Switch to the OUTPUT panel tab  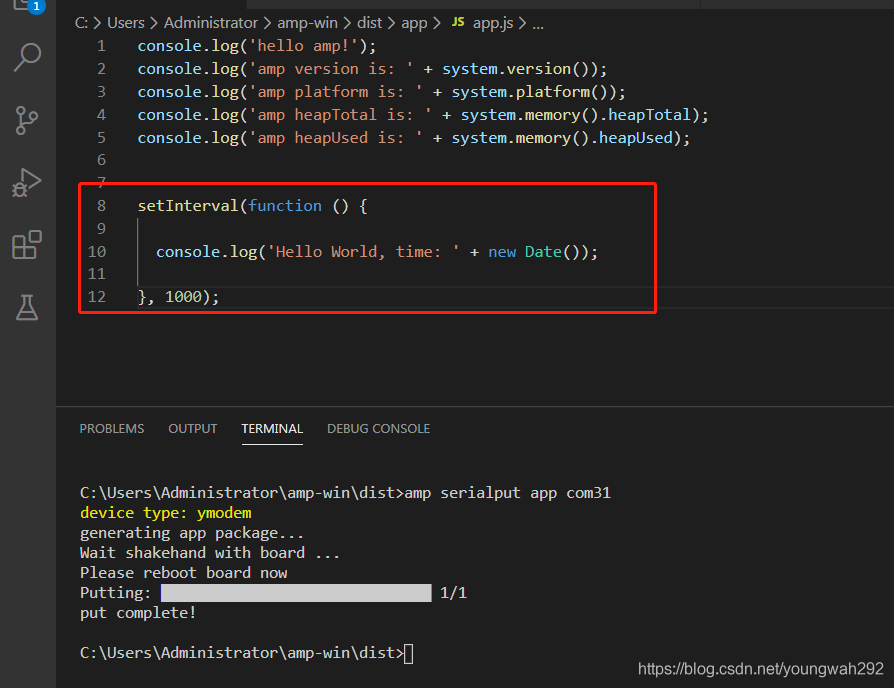[192, 428]
